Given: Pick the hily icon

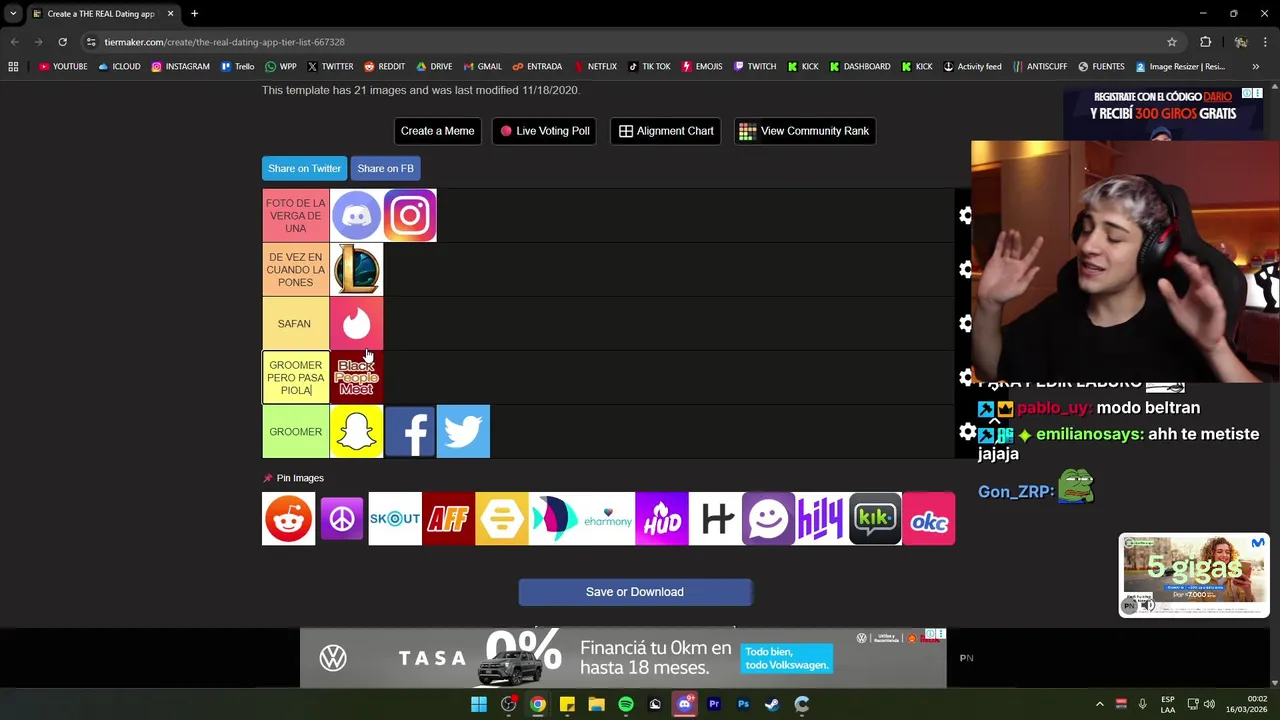Looking at the screenshot, I should 822,519.
